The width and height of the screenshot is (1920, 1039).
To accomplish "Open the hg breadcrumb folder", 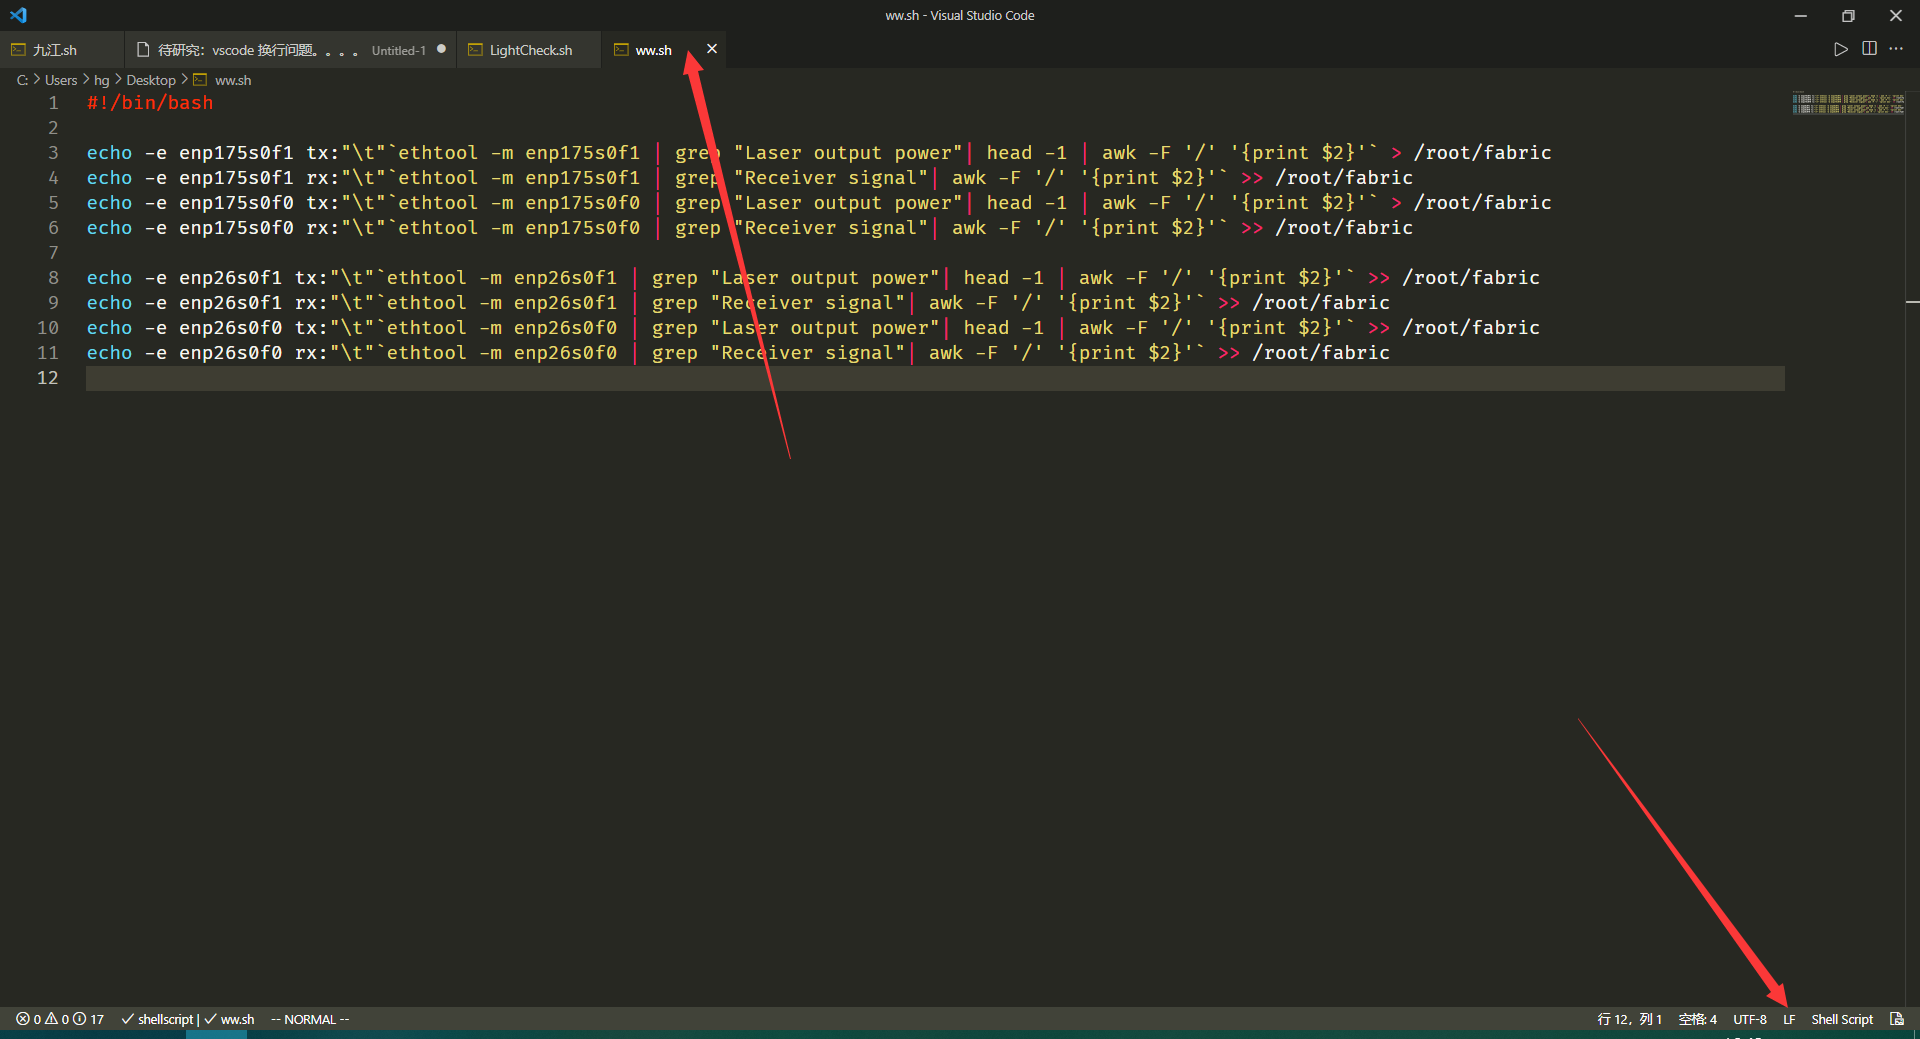I will click(102, 80).
